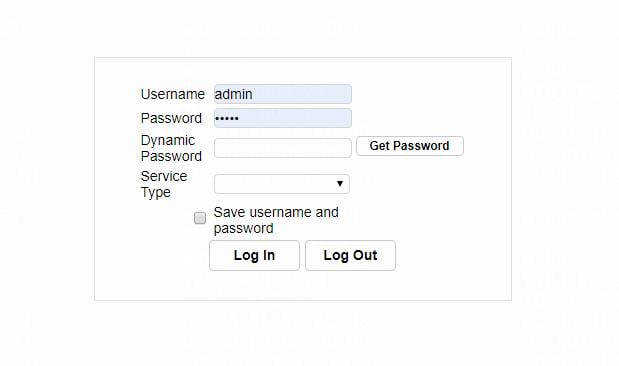
Task: Click the 'Save username and password' label text
Action: 276,220
